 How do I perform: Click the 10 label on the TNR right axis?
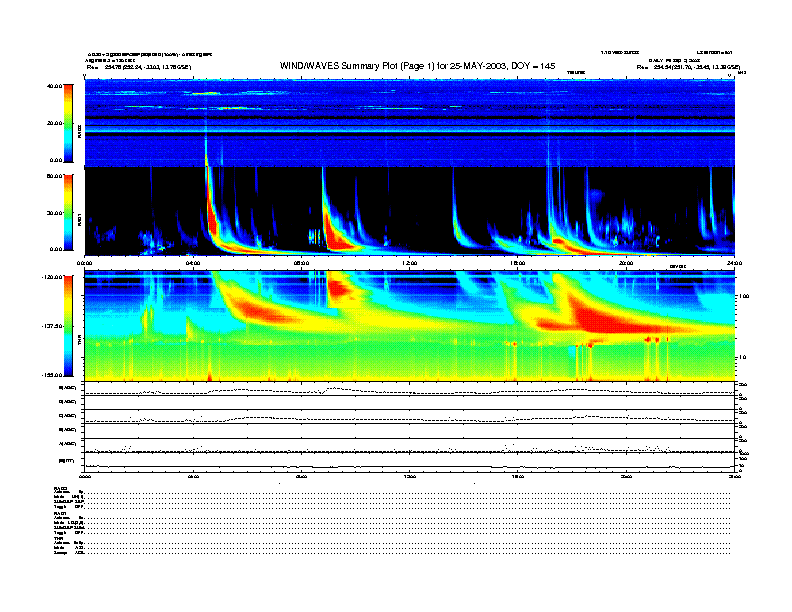point(742,358)
